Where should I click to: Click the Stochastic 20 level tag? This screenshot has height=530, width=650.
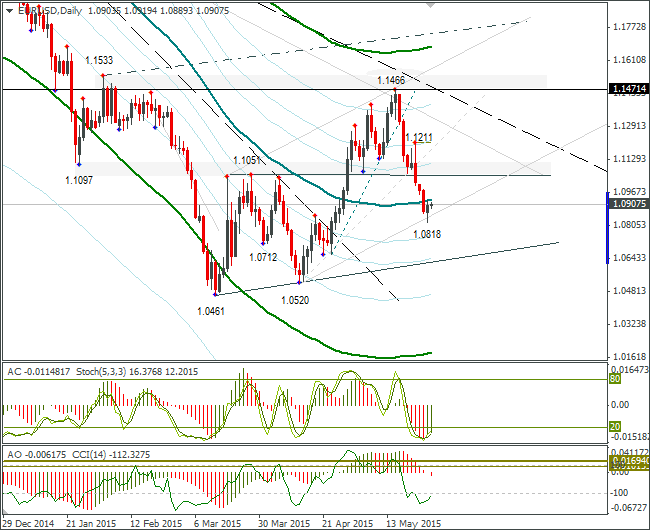point(615,427)
